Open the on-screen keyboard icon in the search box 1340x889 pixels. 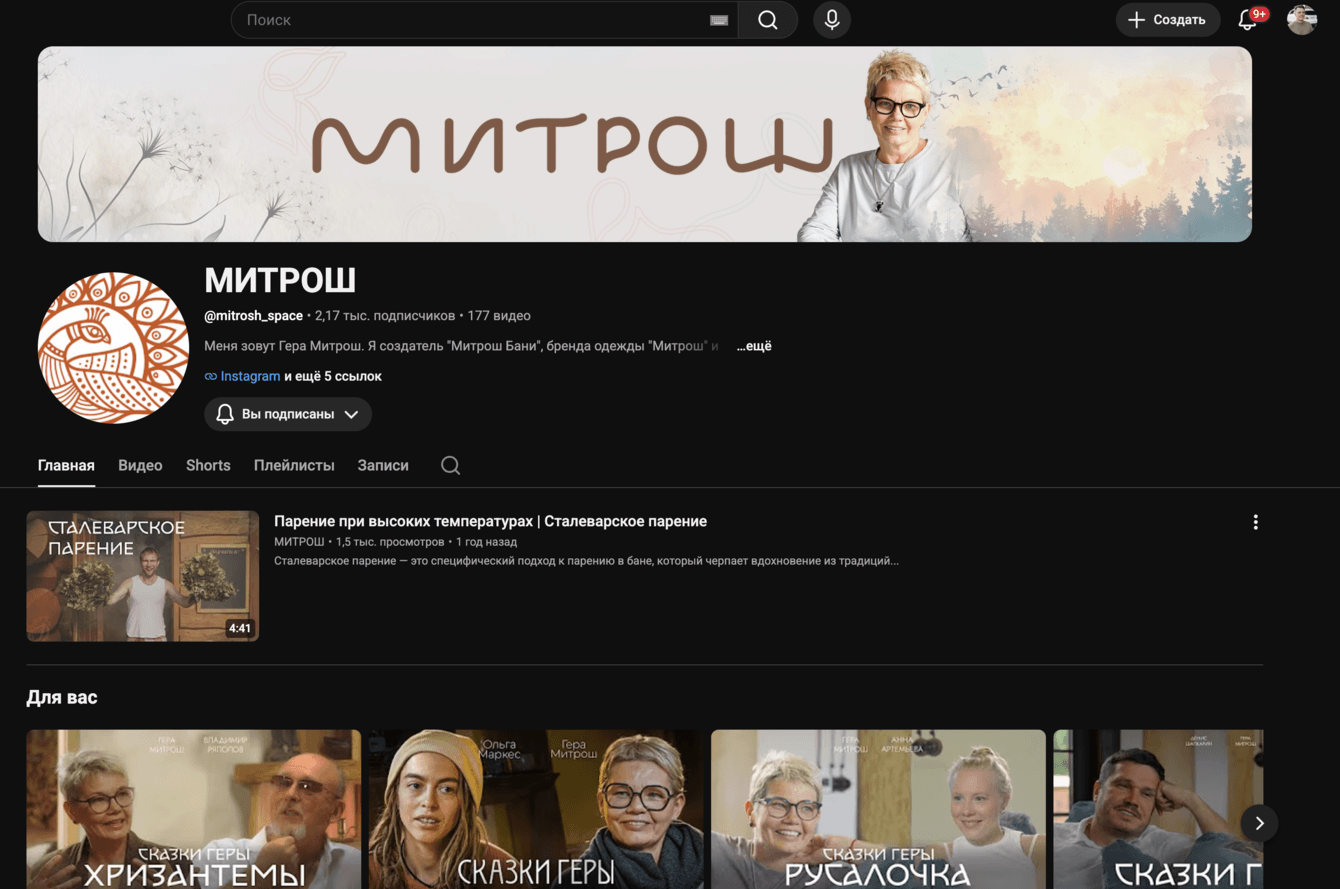[718, 20]
